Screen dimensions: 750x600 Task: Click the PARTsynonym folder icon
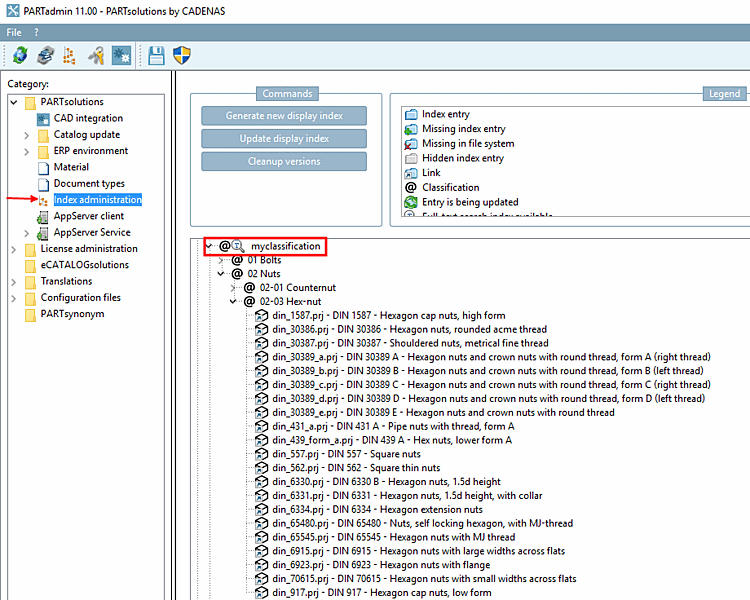tap(30, 315)
